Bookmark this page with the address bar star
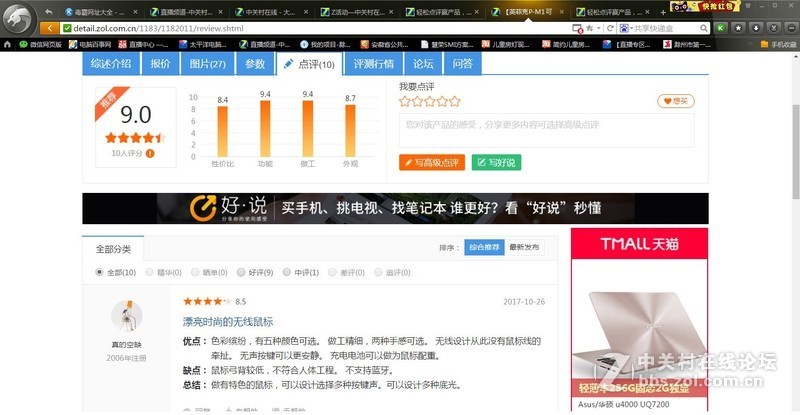800x415 pixels. pos(590,28)
